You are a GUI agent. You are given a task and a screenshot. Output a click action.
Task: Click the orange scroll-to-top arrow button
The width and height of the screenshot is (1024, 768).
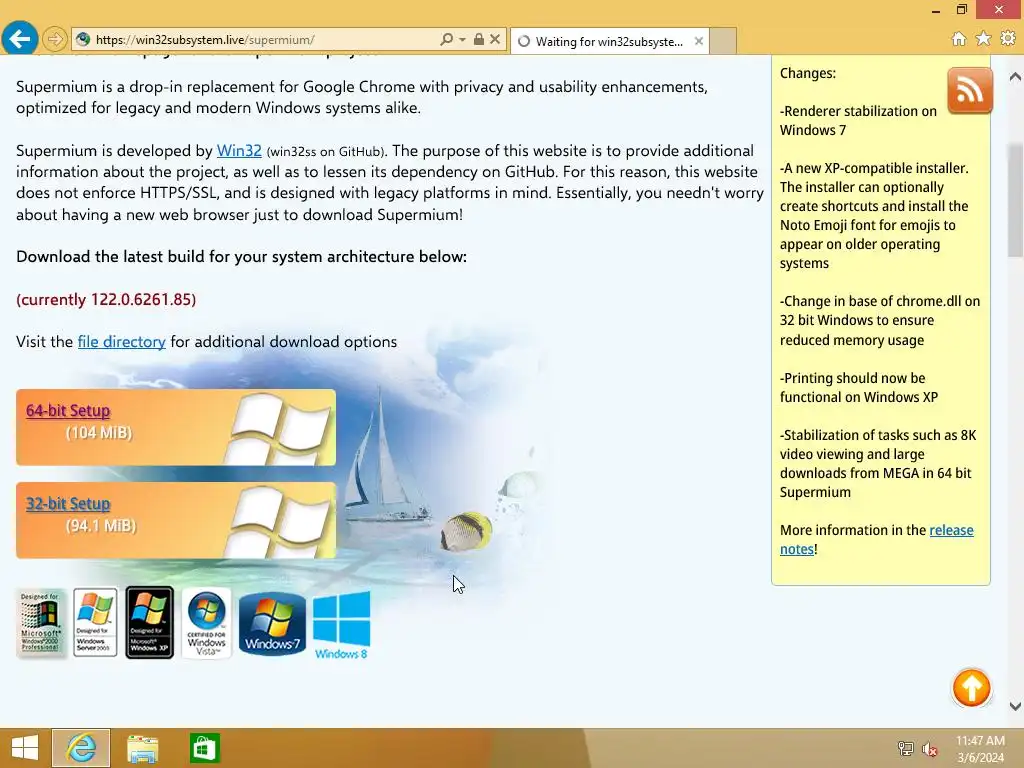click(971, 688)
